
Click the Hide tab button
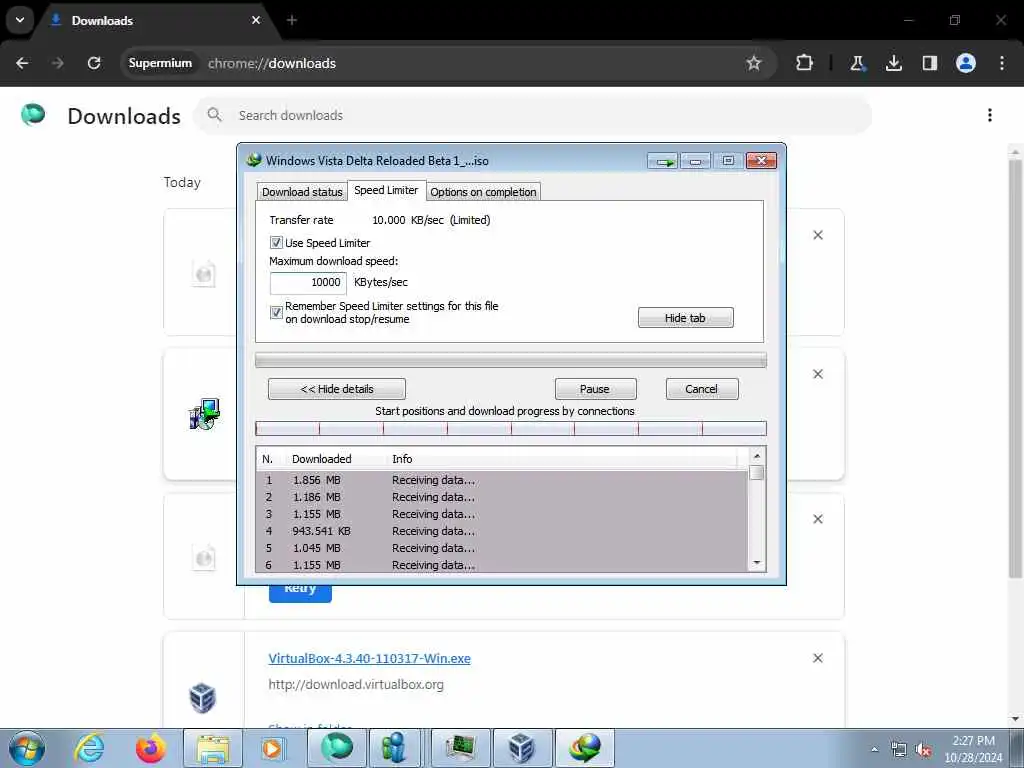click(685, 318)
